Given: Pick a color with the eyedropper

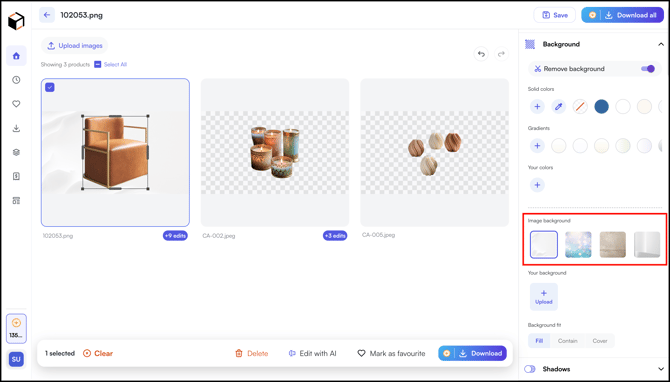Looking at the screenshot, I should coord(558,106).
